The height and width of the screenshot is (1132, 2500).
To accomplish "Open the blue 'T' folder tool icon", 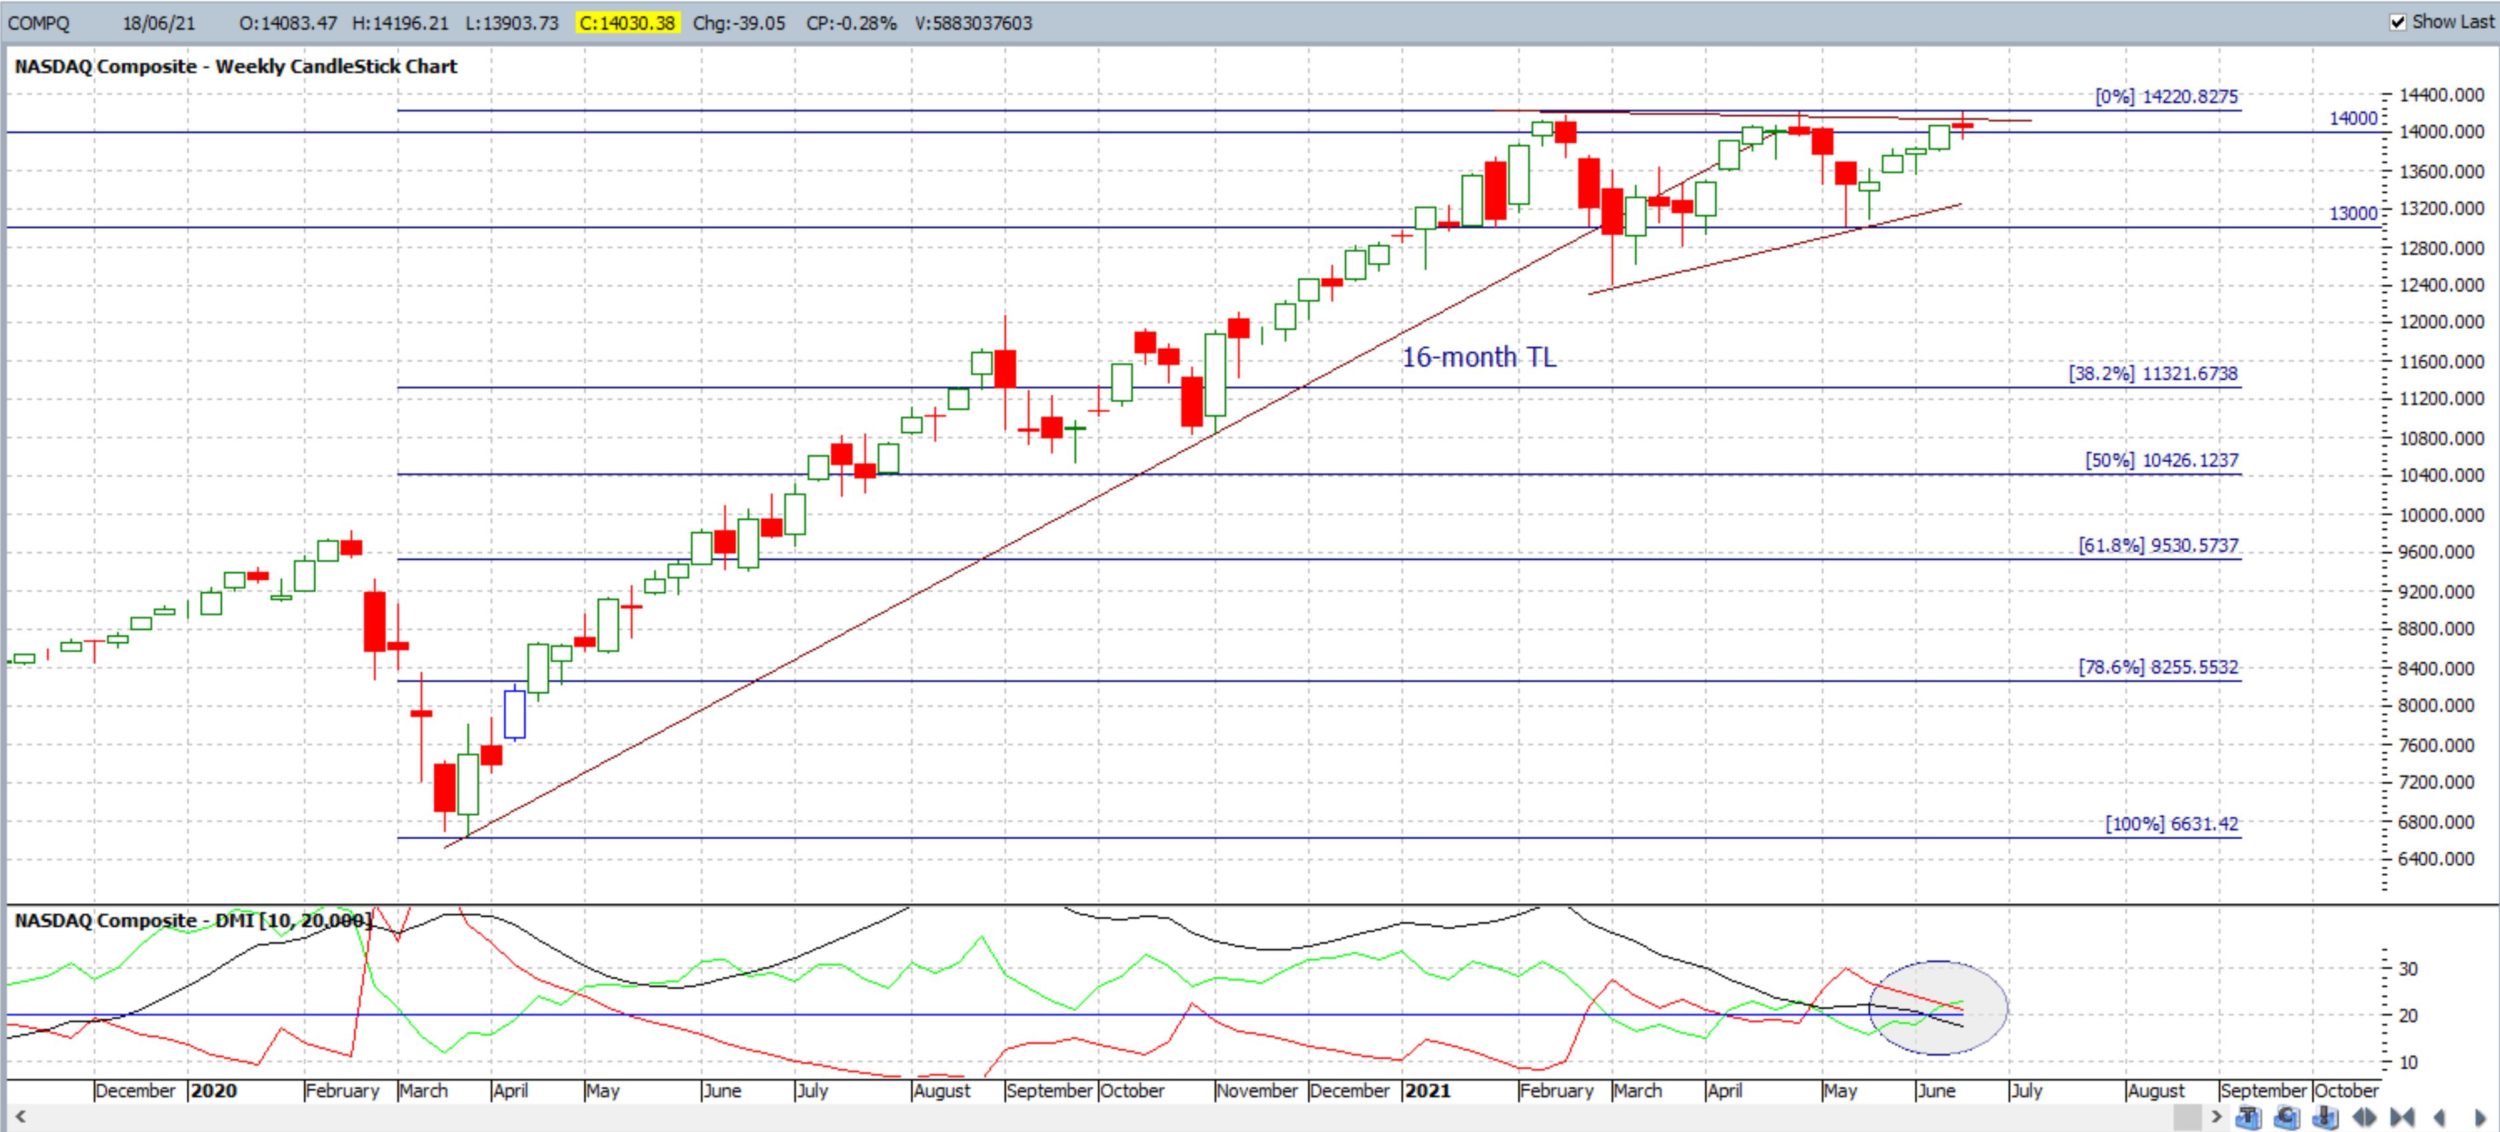I will [2248, 1117].
